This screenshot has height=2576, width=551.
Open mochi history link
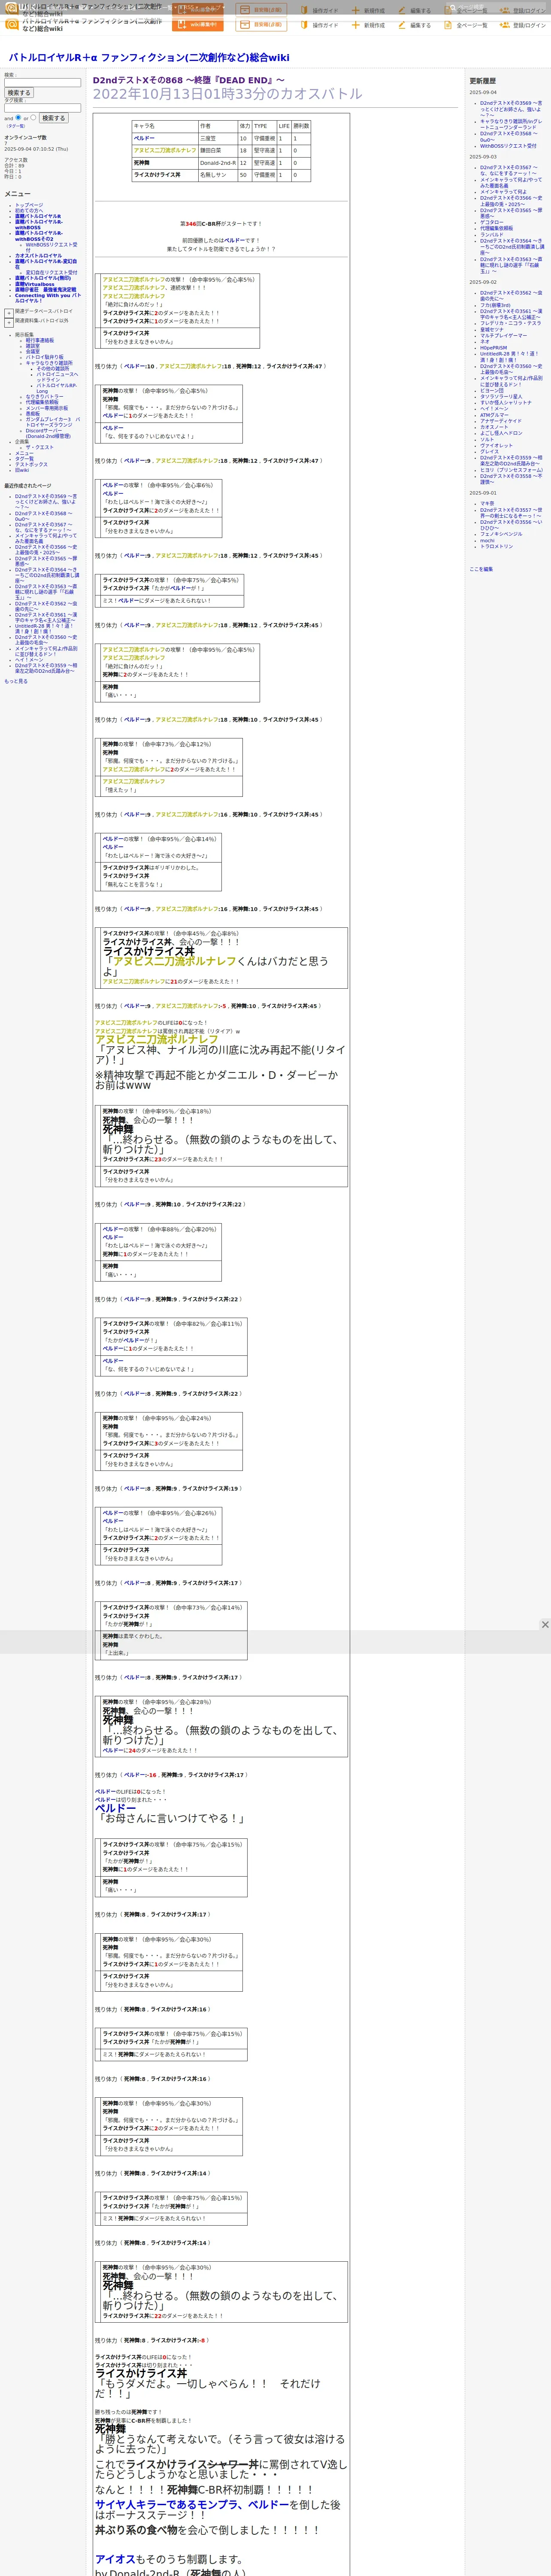(487, 540)
